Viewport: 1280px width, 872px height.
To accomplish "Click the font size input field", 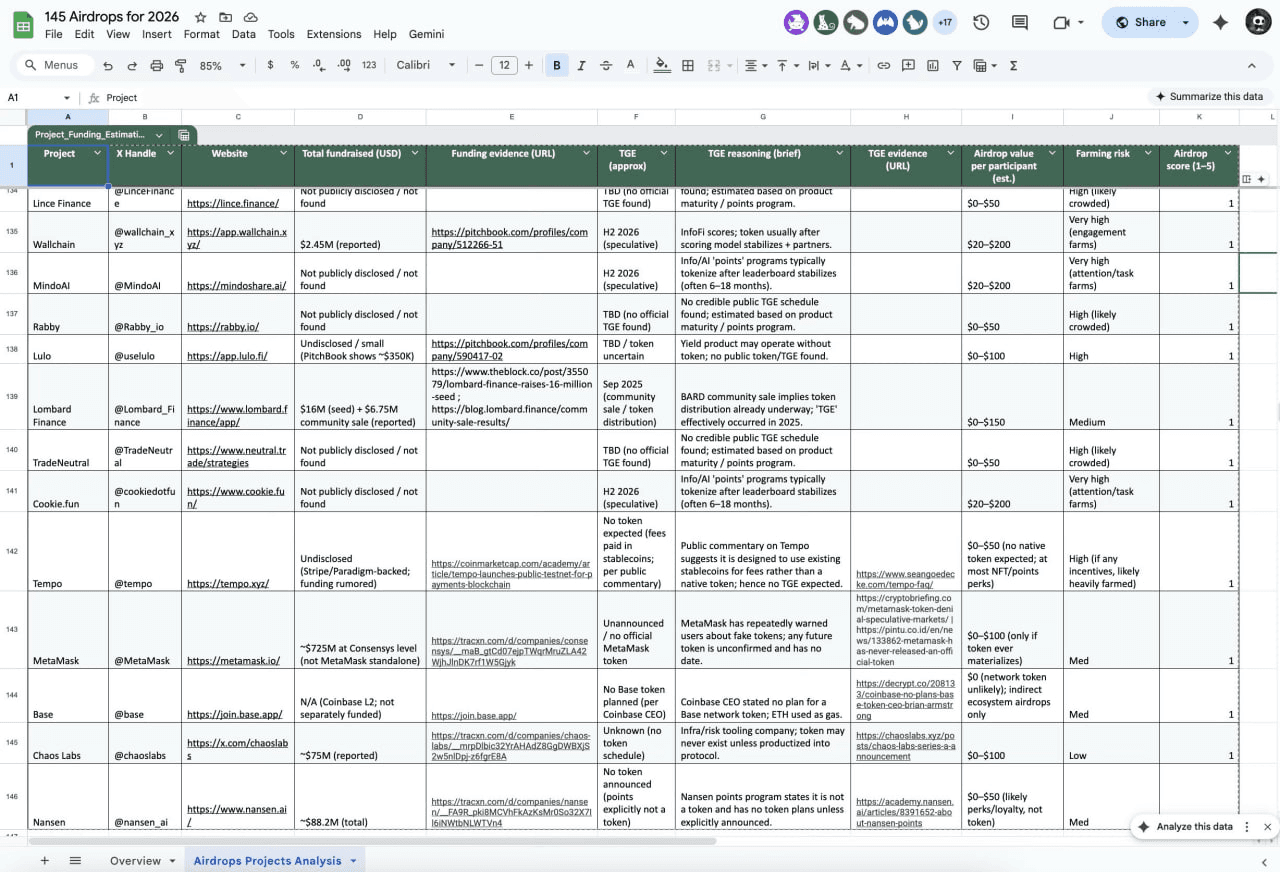I will coord(503,65).
